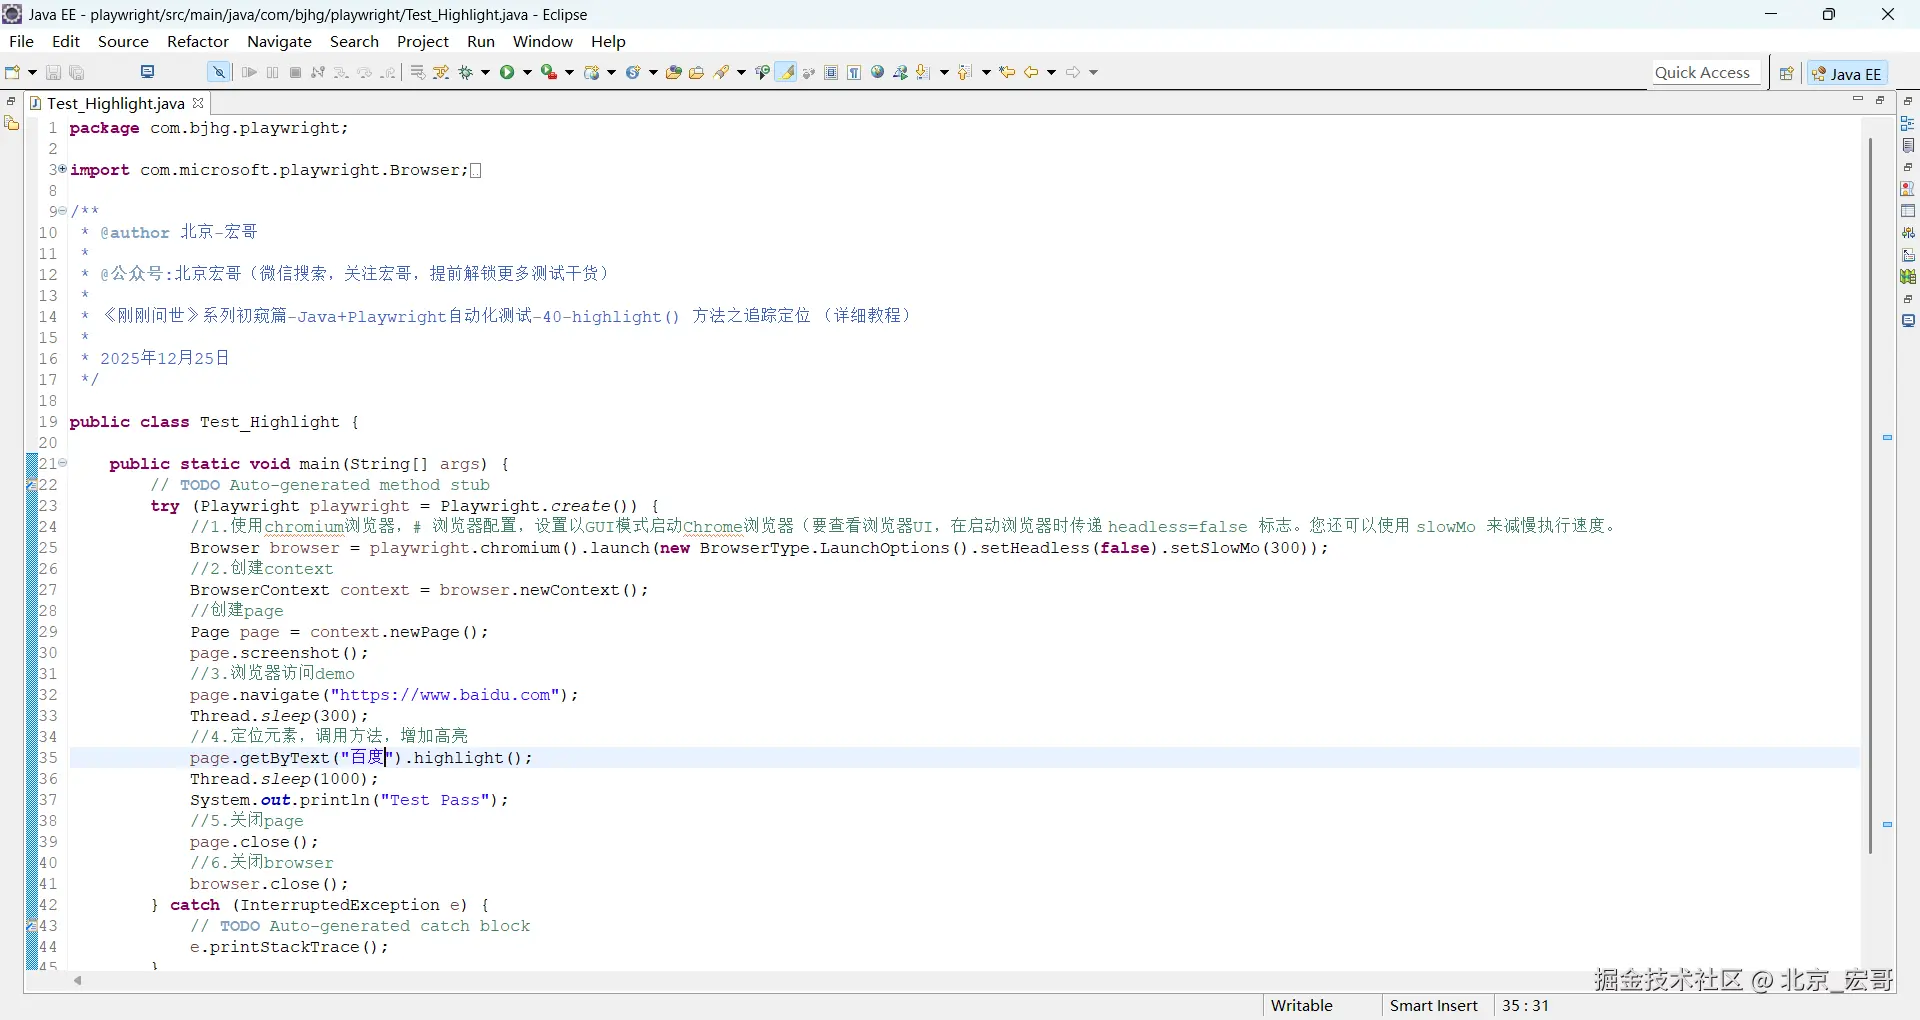Click the Open Web Browser globe icon
This screenshot has height=1020, width=1920.
tap(878, 72)
